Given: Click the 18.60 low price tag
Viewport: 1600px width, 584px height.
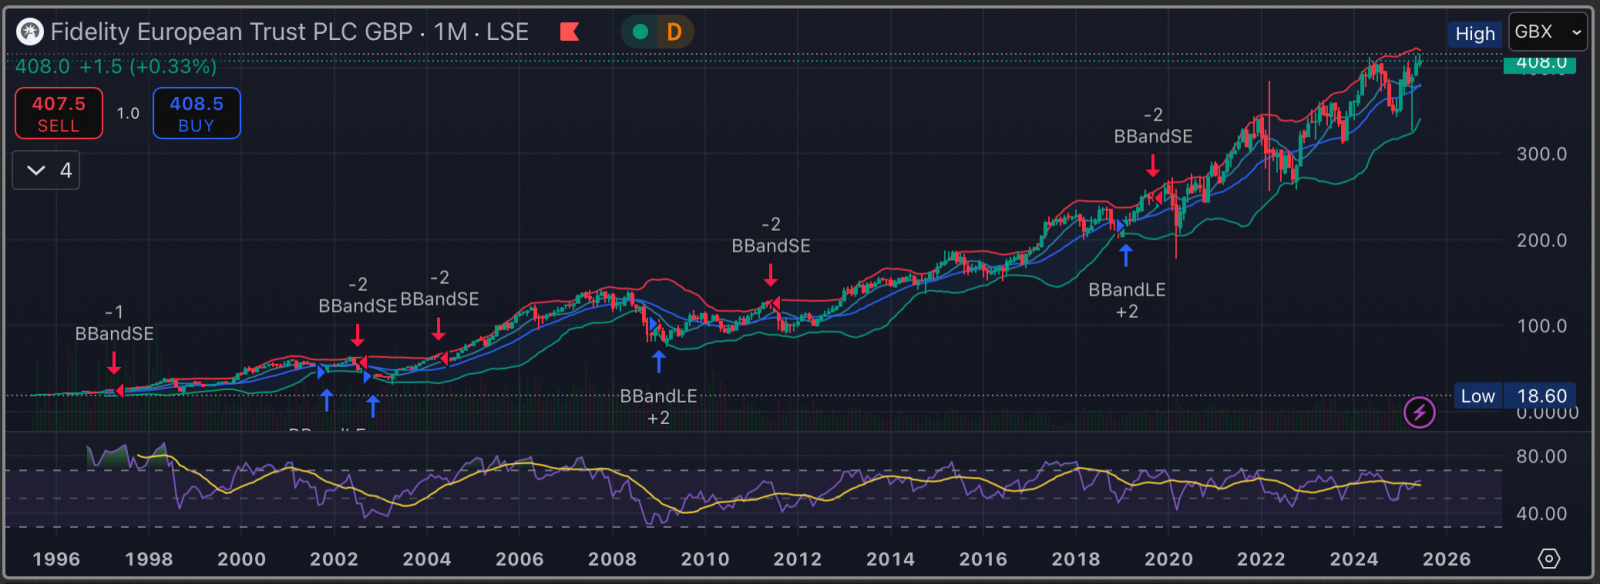Looking at the screenshot, I should 1541,396.
